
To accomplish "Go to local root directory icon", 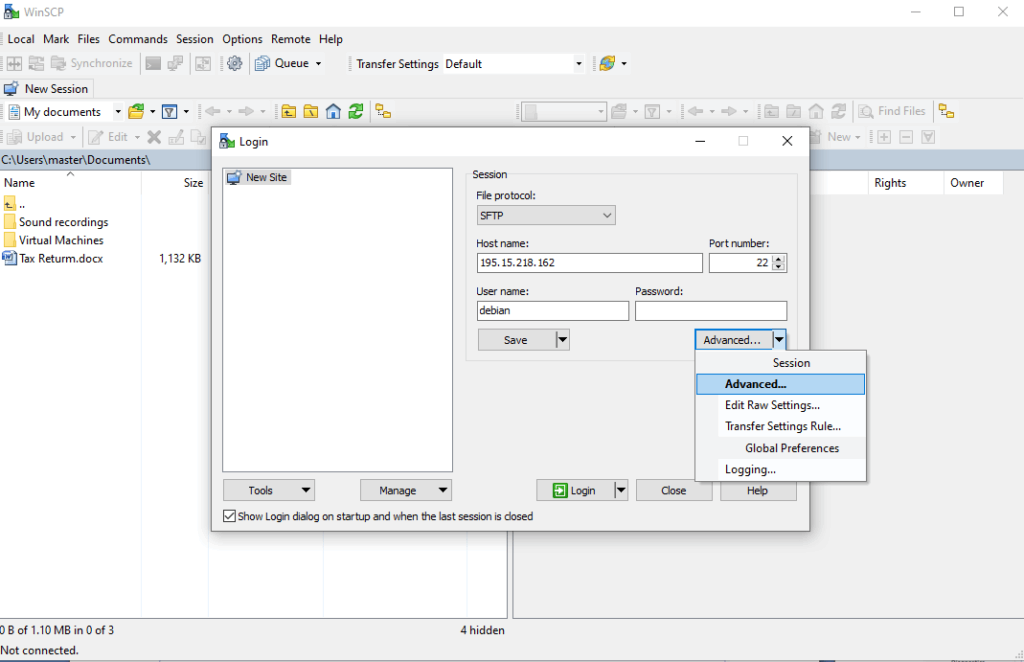I will [x=311, y=112].
